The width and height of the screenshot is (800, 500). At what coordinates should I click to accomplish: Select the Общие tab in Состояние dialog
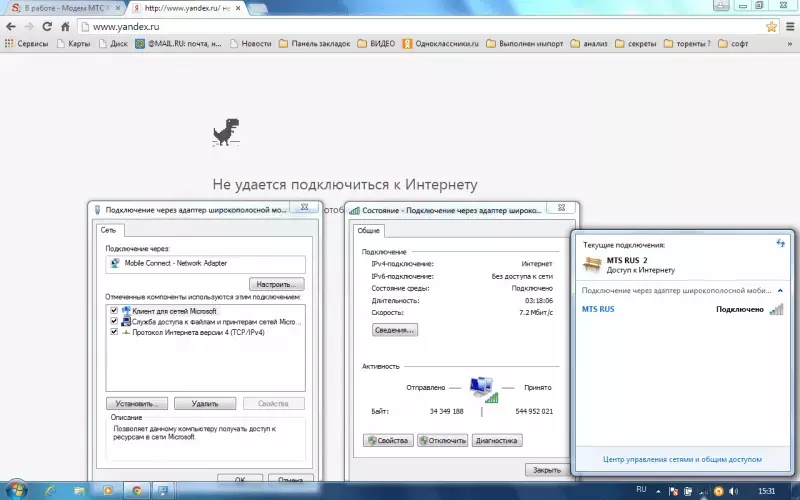pyautogui.click(x=368, y=231)
